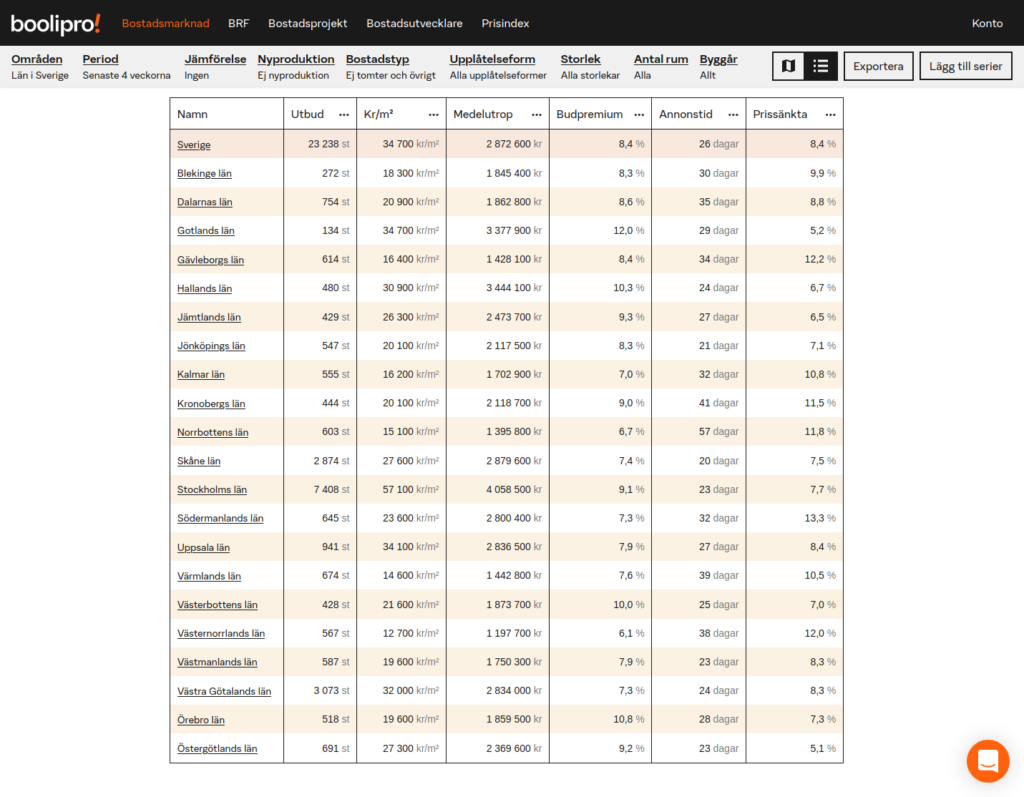Open the Kr/m² column ellipsis menu
The height and width of the screenshot is (797, 1024).
[x=433, y=114]
